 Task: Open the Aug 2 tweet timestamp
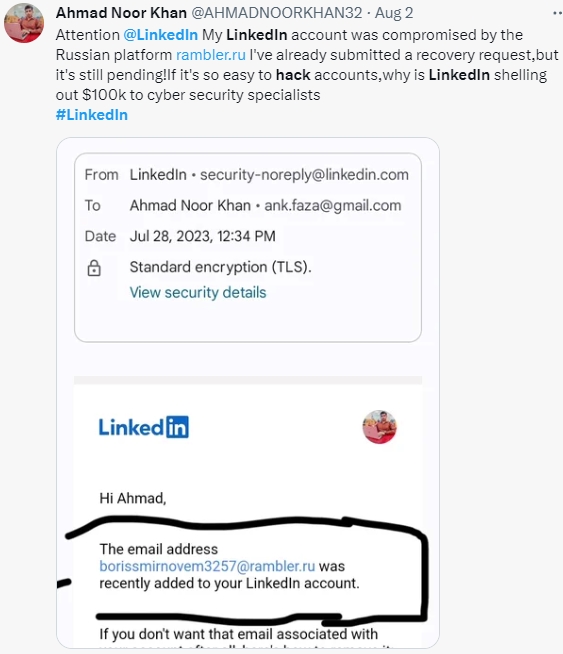[x=394, y=13]
